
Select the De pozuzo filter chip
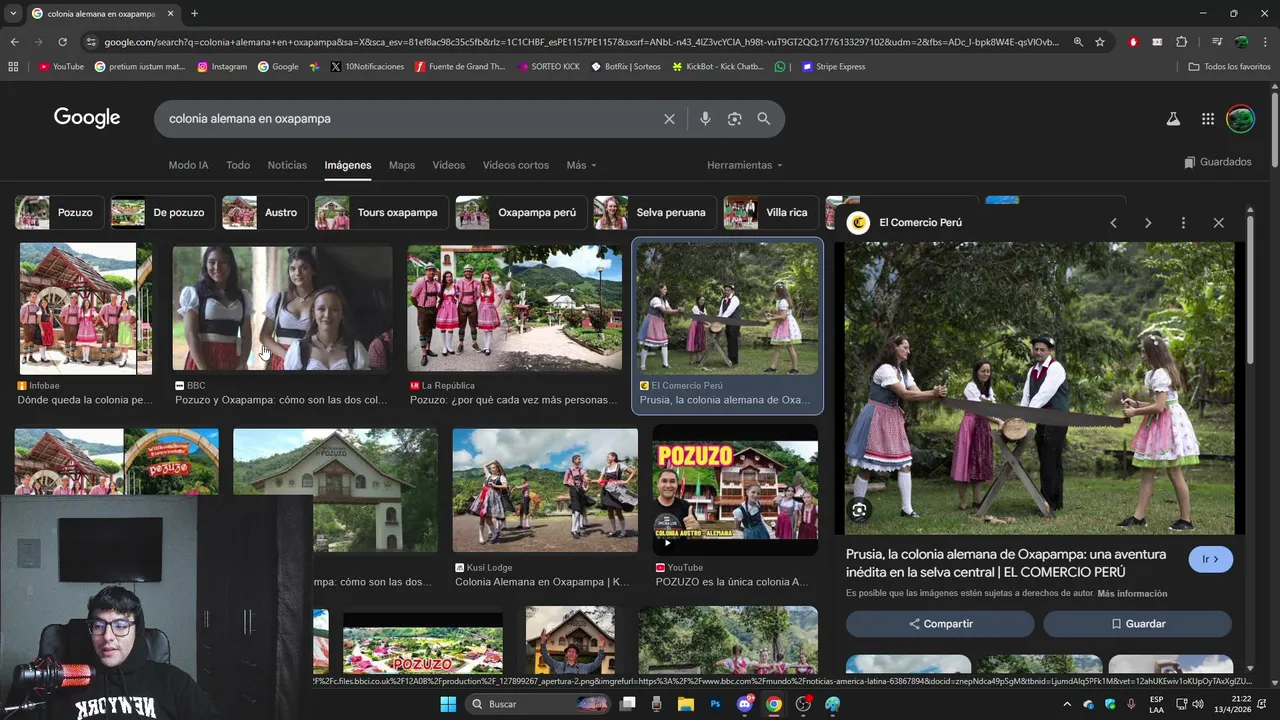coord(162,212)
